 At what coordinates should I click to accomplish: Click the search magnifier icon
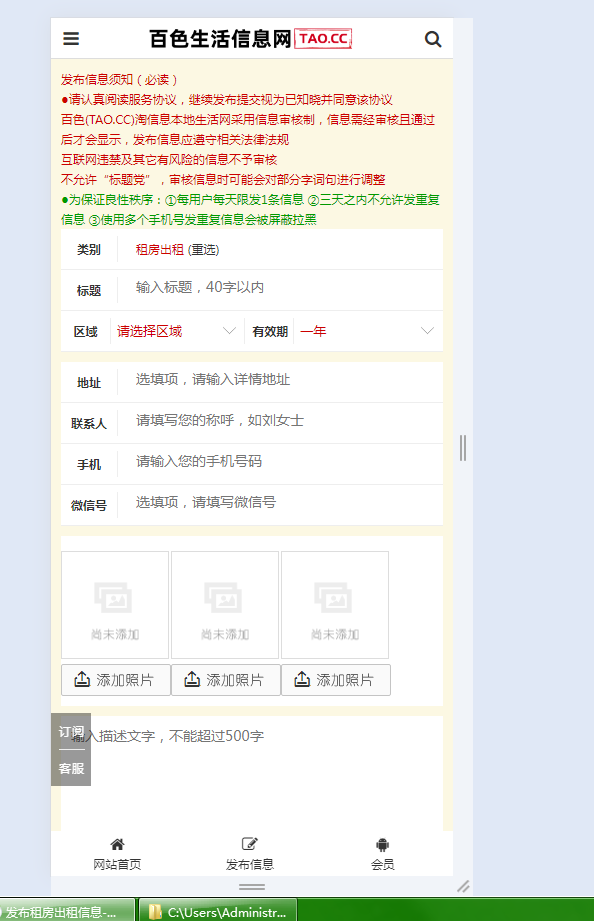coord(433,39)
